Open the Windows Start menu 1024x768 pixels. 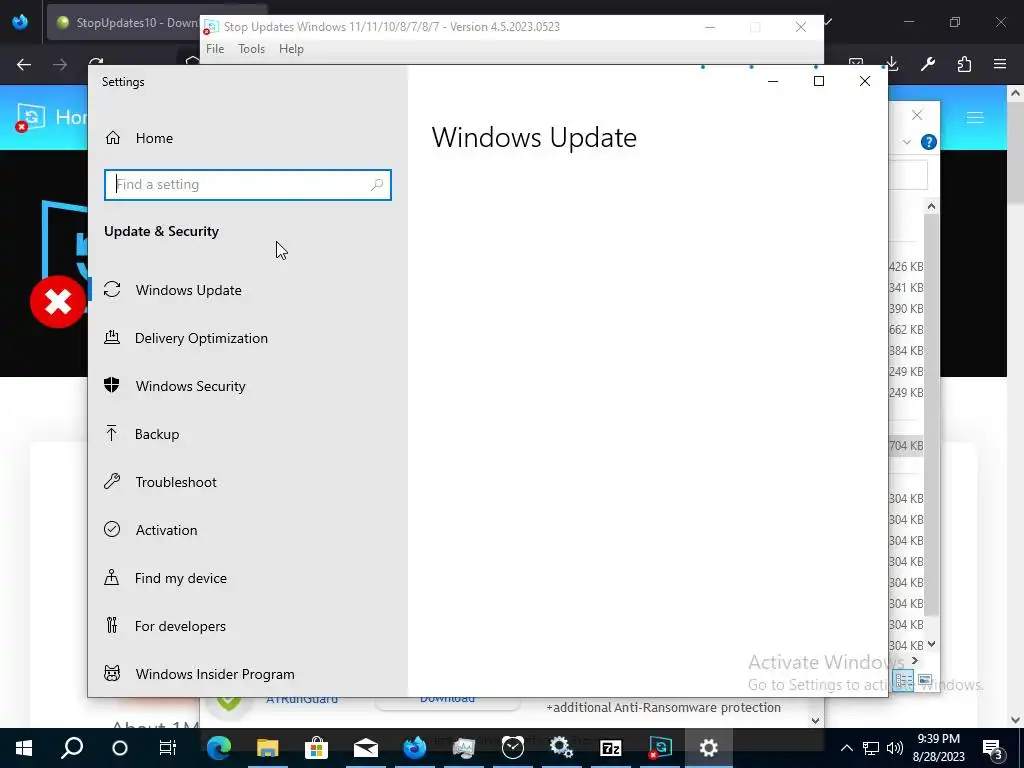tap(24, 748)
